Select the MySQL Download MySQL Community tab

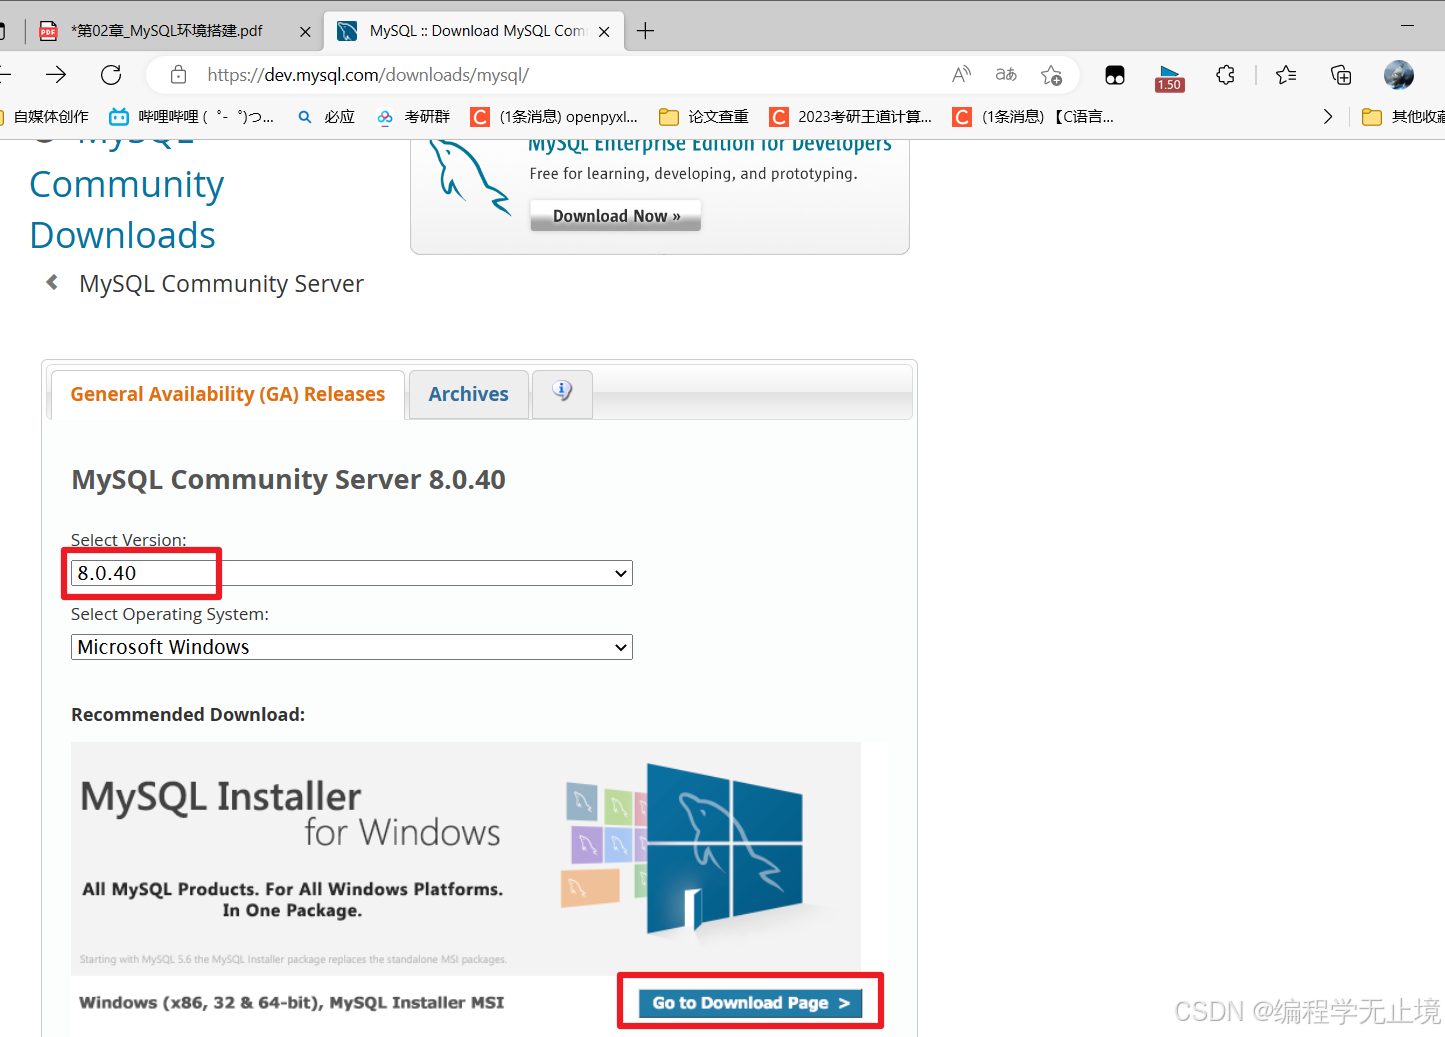(x=473, y=31)
